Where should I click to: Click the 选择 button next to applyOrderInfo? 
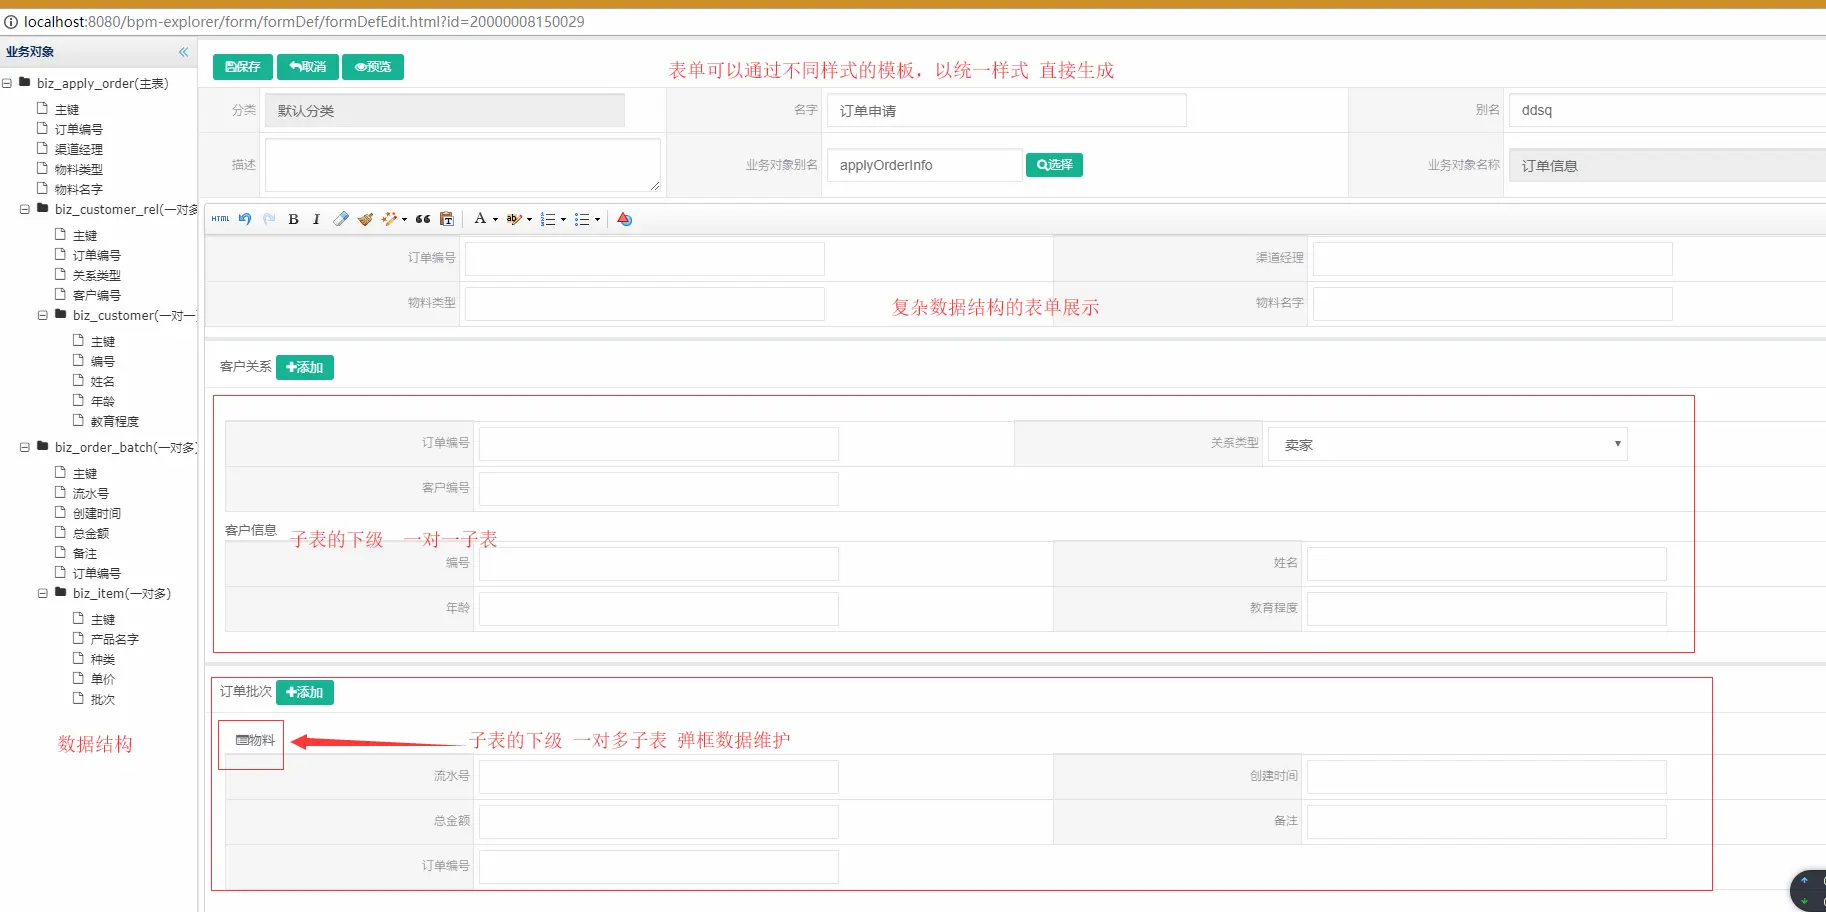(1054, 164)
